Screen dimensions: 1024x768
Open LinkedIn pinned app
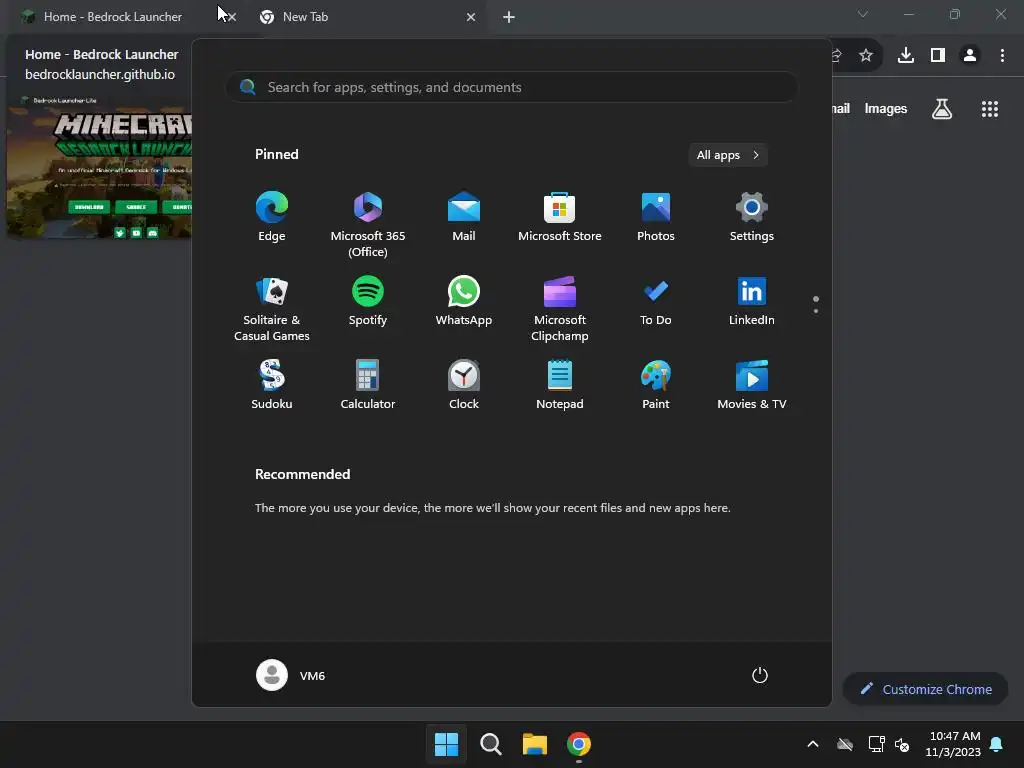point(752,301)
